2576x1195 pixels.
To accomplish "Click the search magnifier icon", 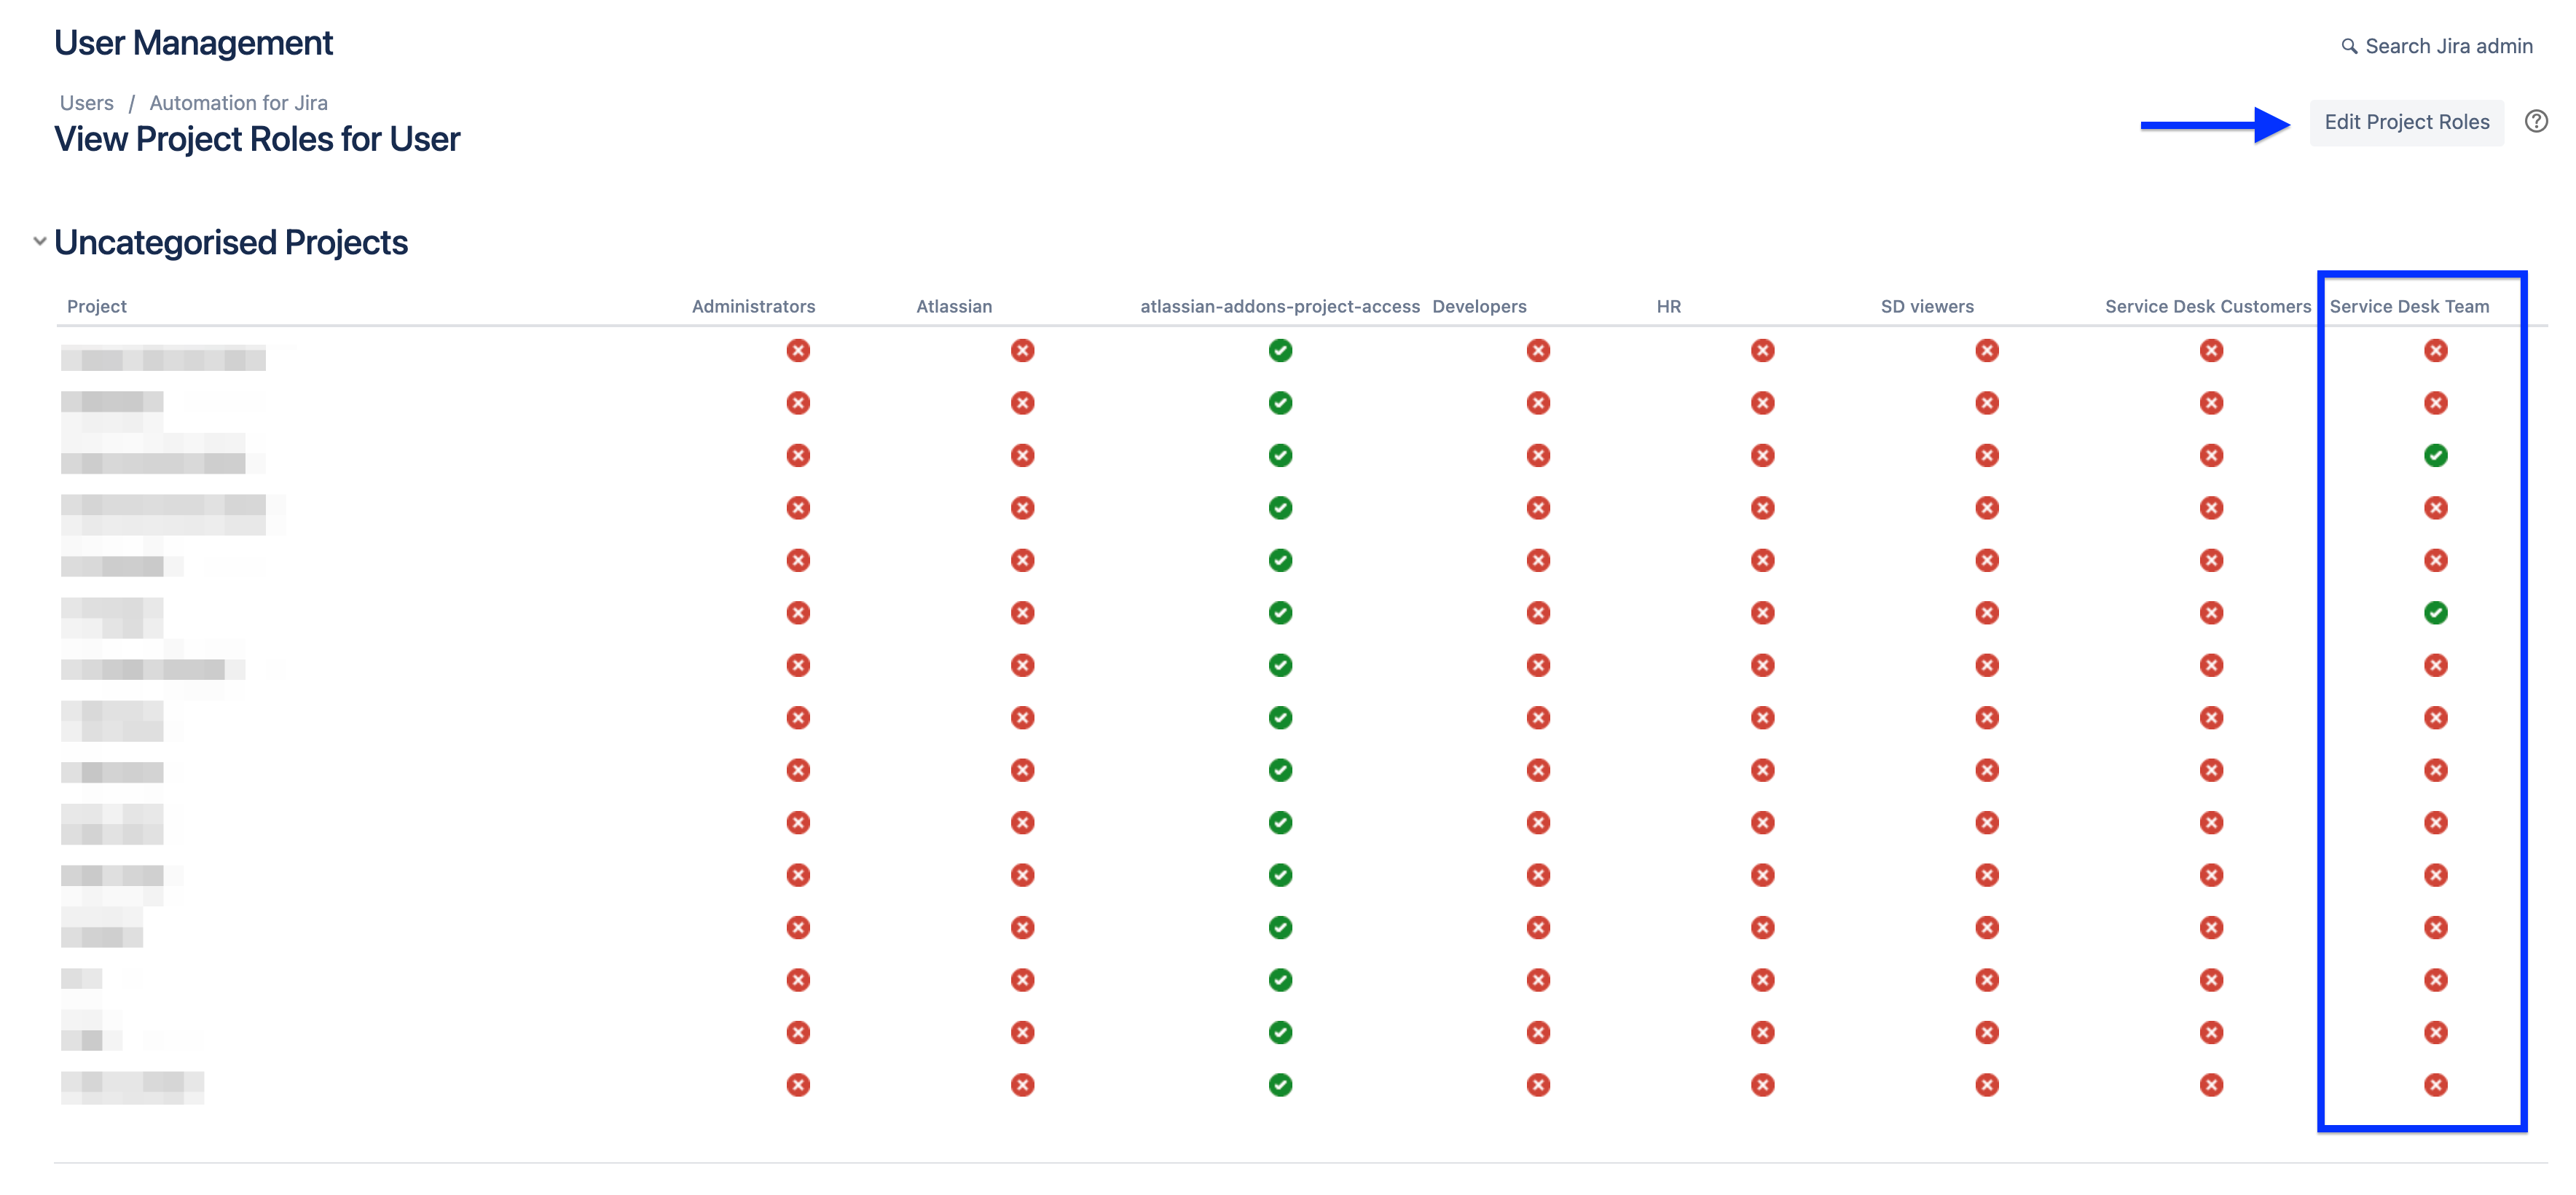I will (2350, 45).
